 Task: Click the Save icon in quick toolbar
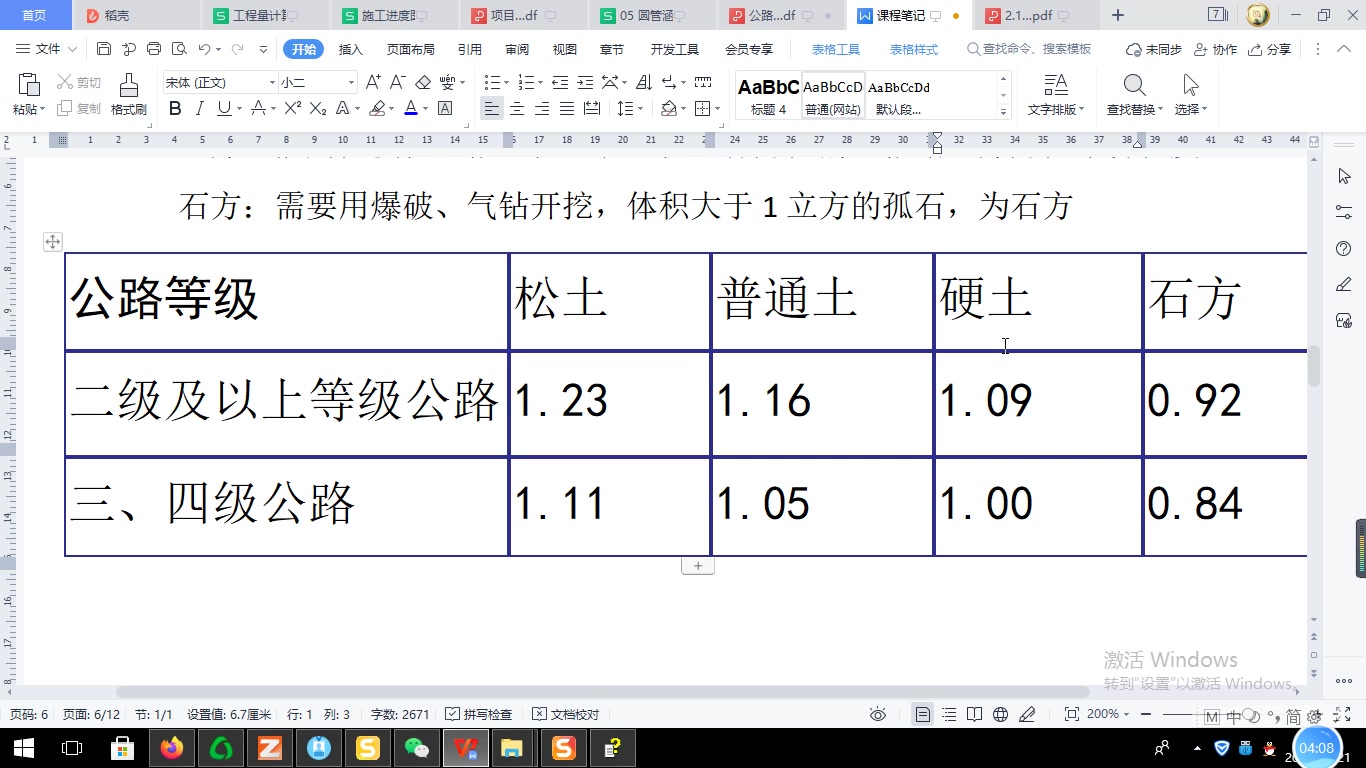[x=104, y=49]
